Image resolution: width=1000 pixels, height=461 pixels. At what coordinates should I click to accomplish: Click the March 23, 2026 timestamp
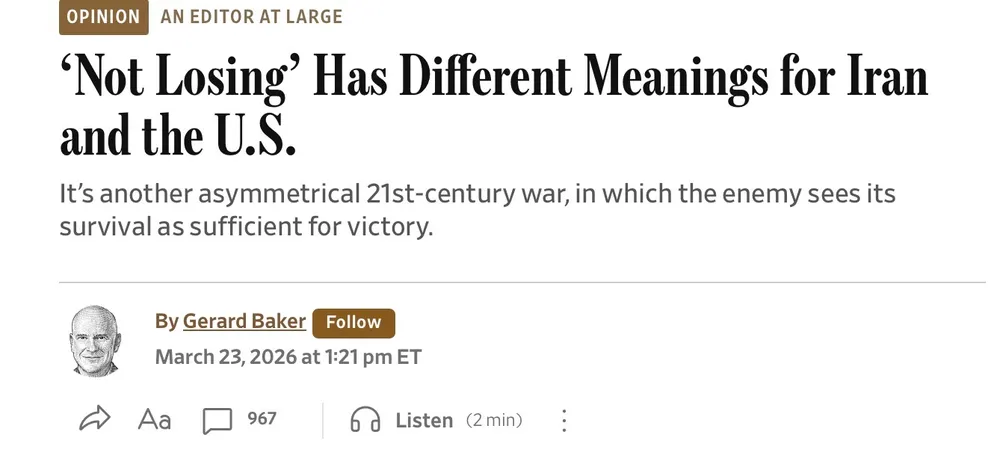coord(288,356)
